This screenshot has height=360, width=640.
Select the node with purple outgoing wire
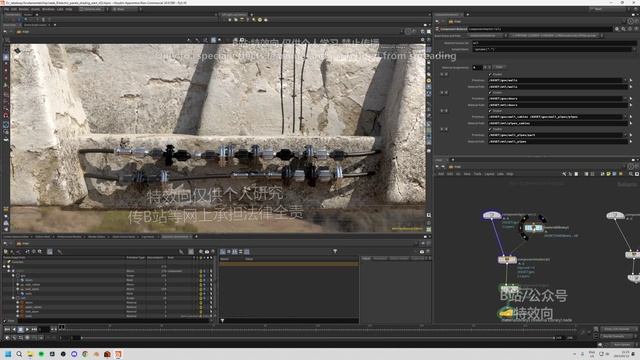[x=491, y=215]
